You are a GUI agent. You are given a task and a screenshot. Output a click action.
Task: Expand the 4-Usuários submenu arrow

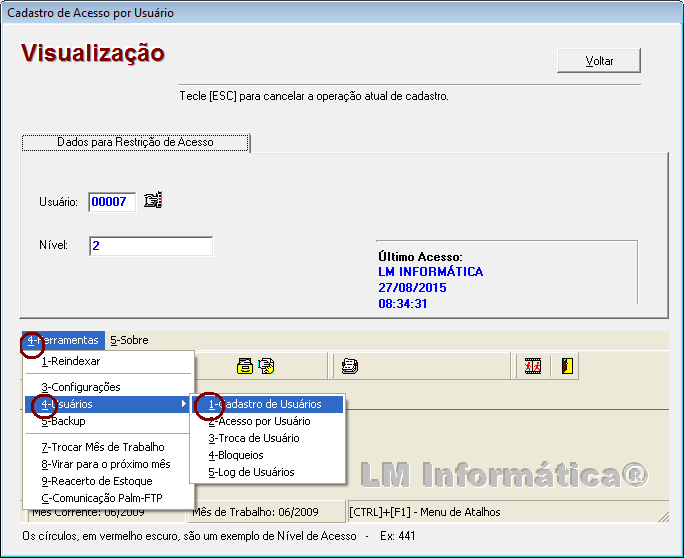183,404
